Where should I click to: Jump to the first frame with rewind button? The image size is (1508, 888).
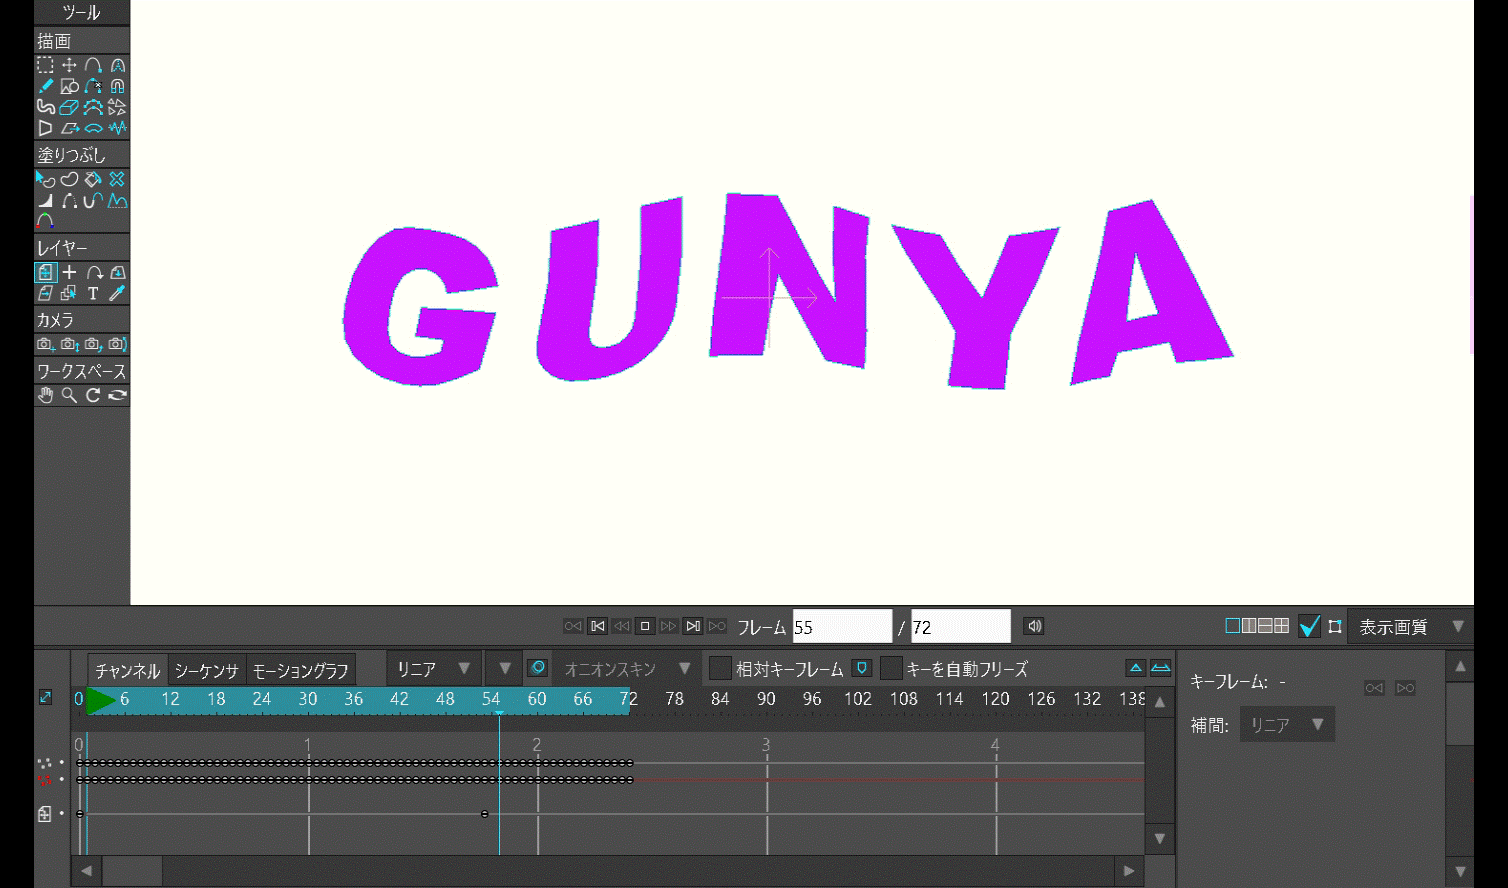click(597, 626)
